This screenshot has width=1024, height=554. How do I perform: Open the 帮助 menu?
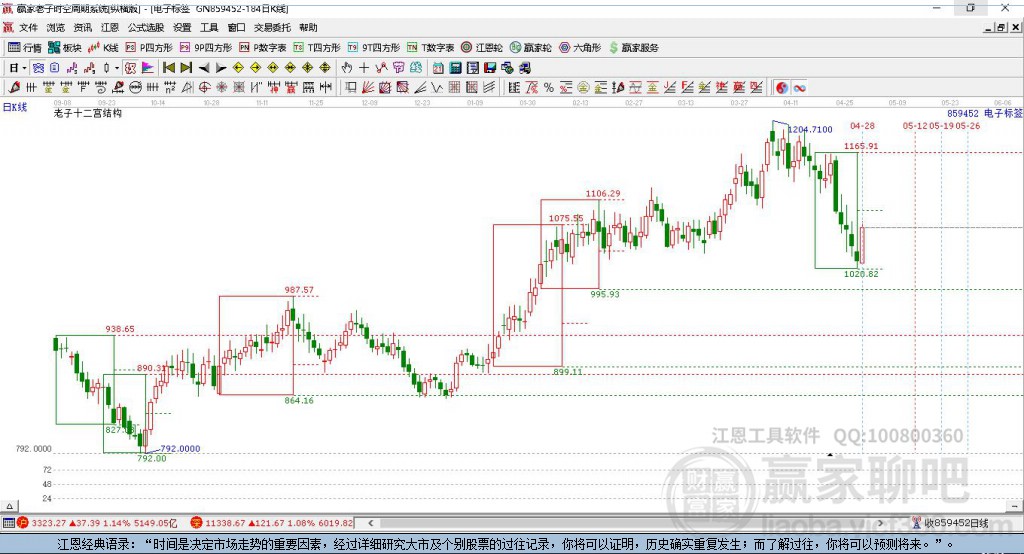(308, 27)
